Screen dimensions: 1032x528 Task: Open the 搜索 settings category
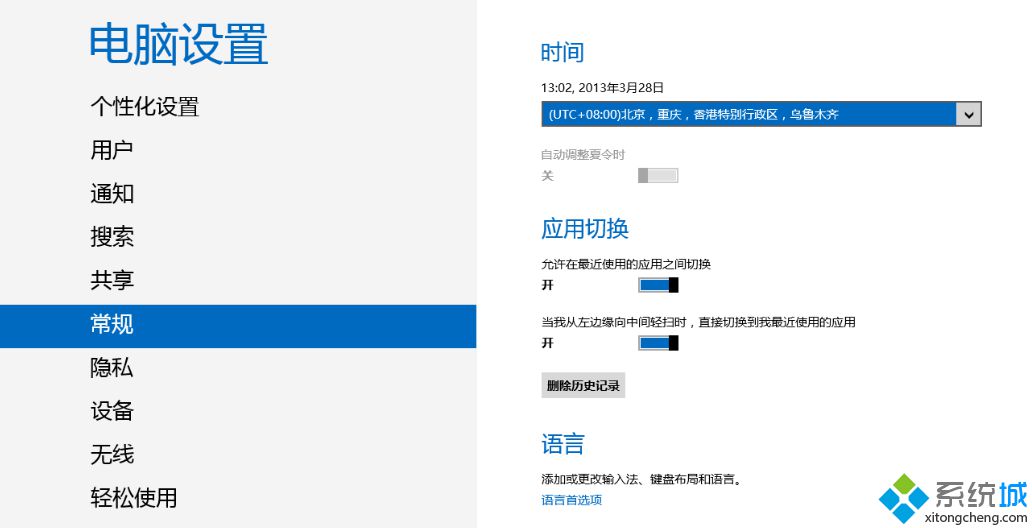click(112, 237)
